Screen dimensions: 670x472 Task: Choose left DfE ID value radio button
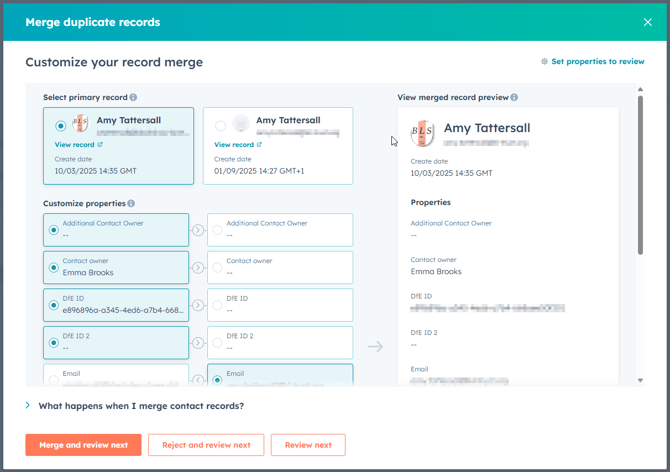(x=54, y=305)
